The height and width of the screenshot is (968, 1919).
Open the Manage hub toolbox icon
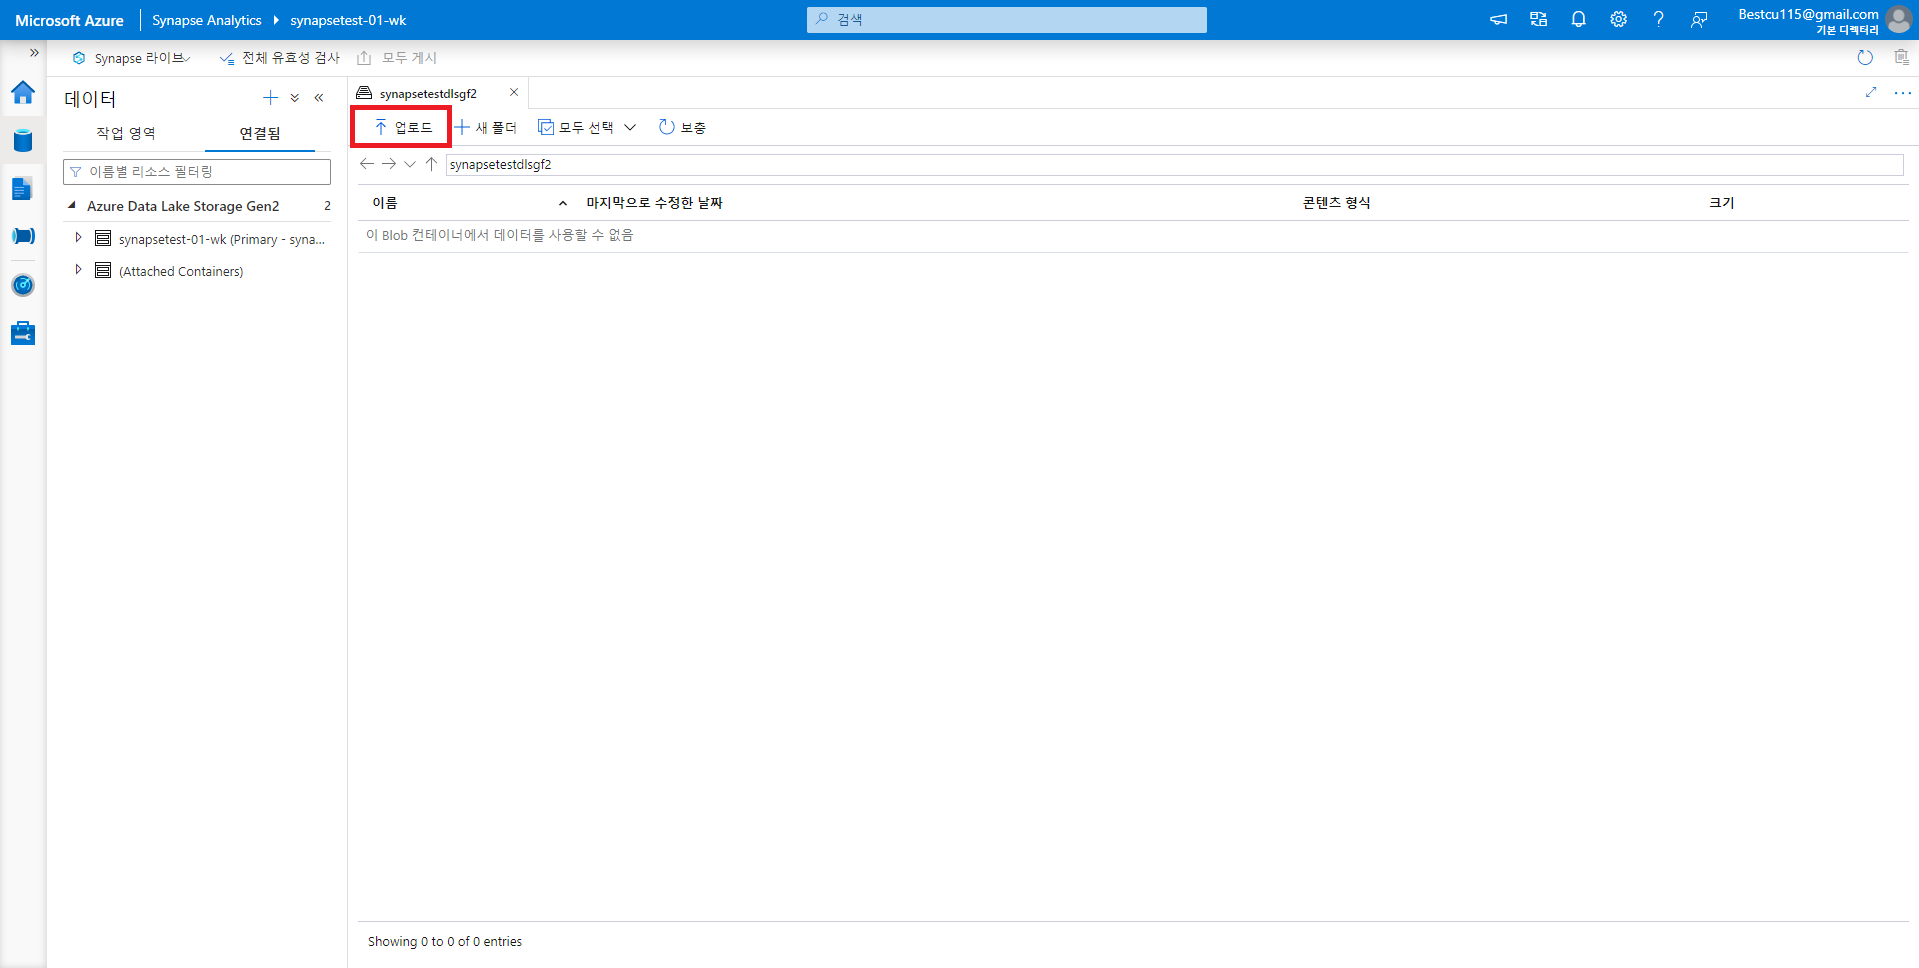23,333
